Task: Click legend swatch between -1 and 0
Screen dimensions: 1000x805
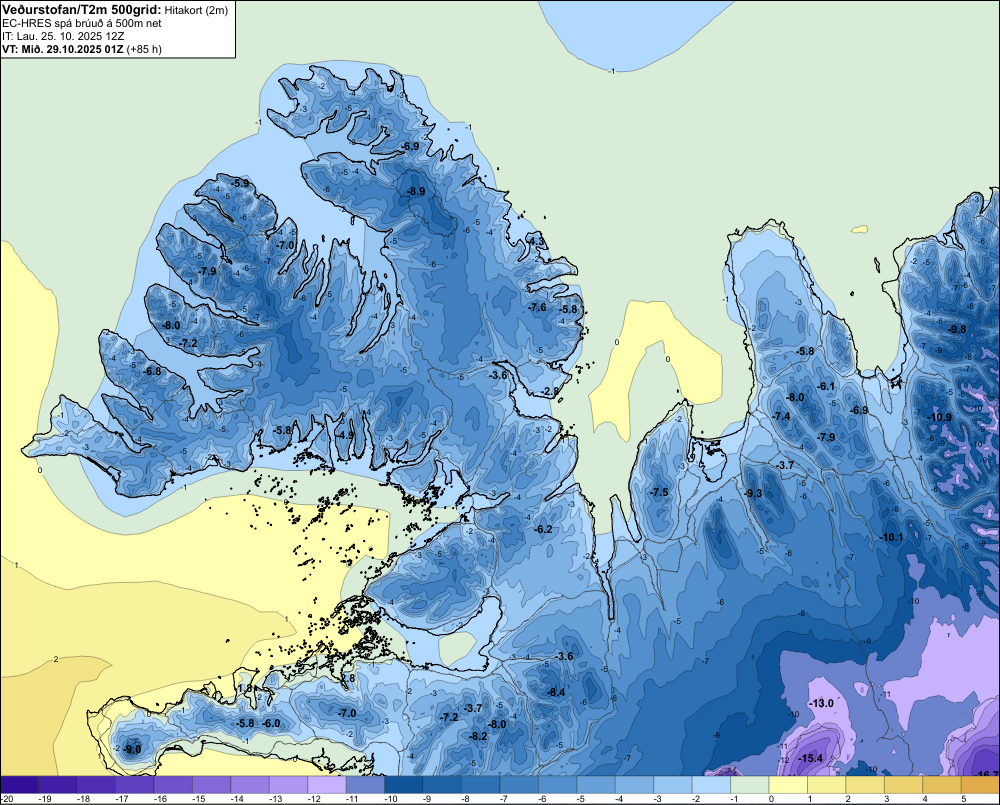Action: pyautogui.click(x=749, y=784)
